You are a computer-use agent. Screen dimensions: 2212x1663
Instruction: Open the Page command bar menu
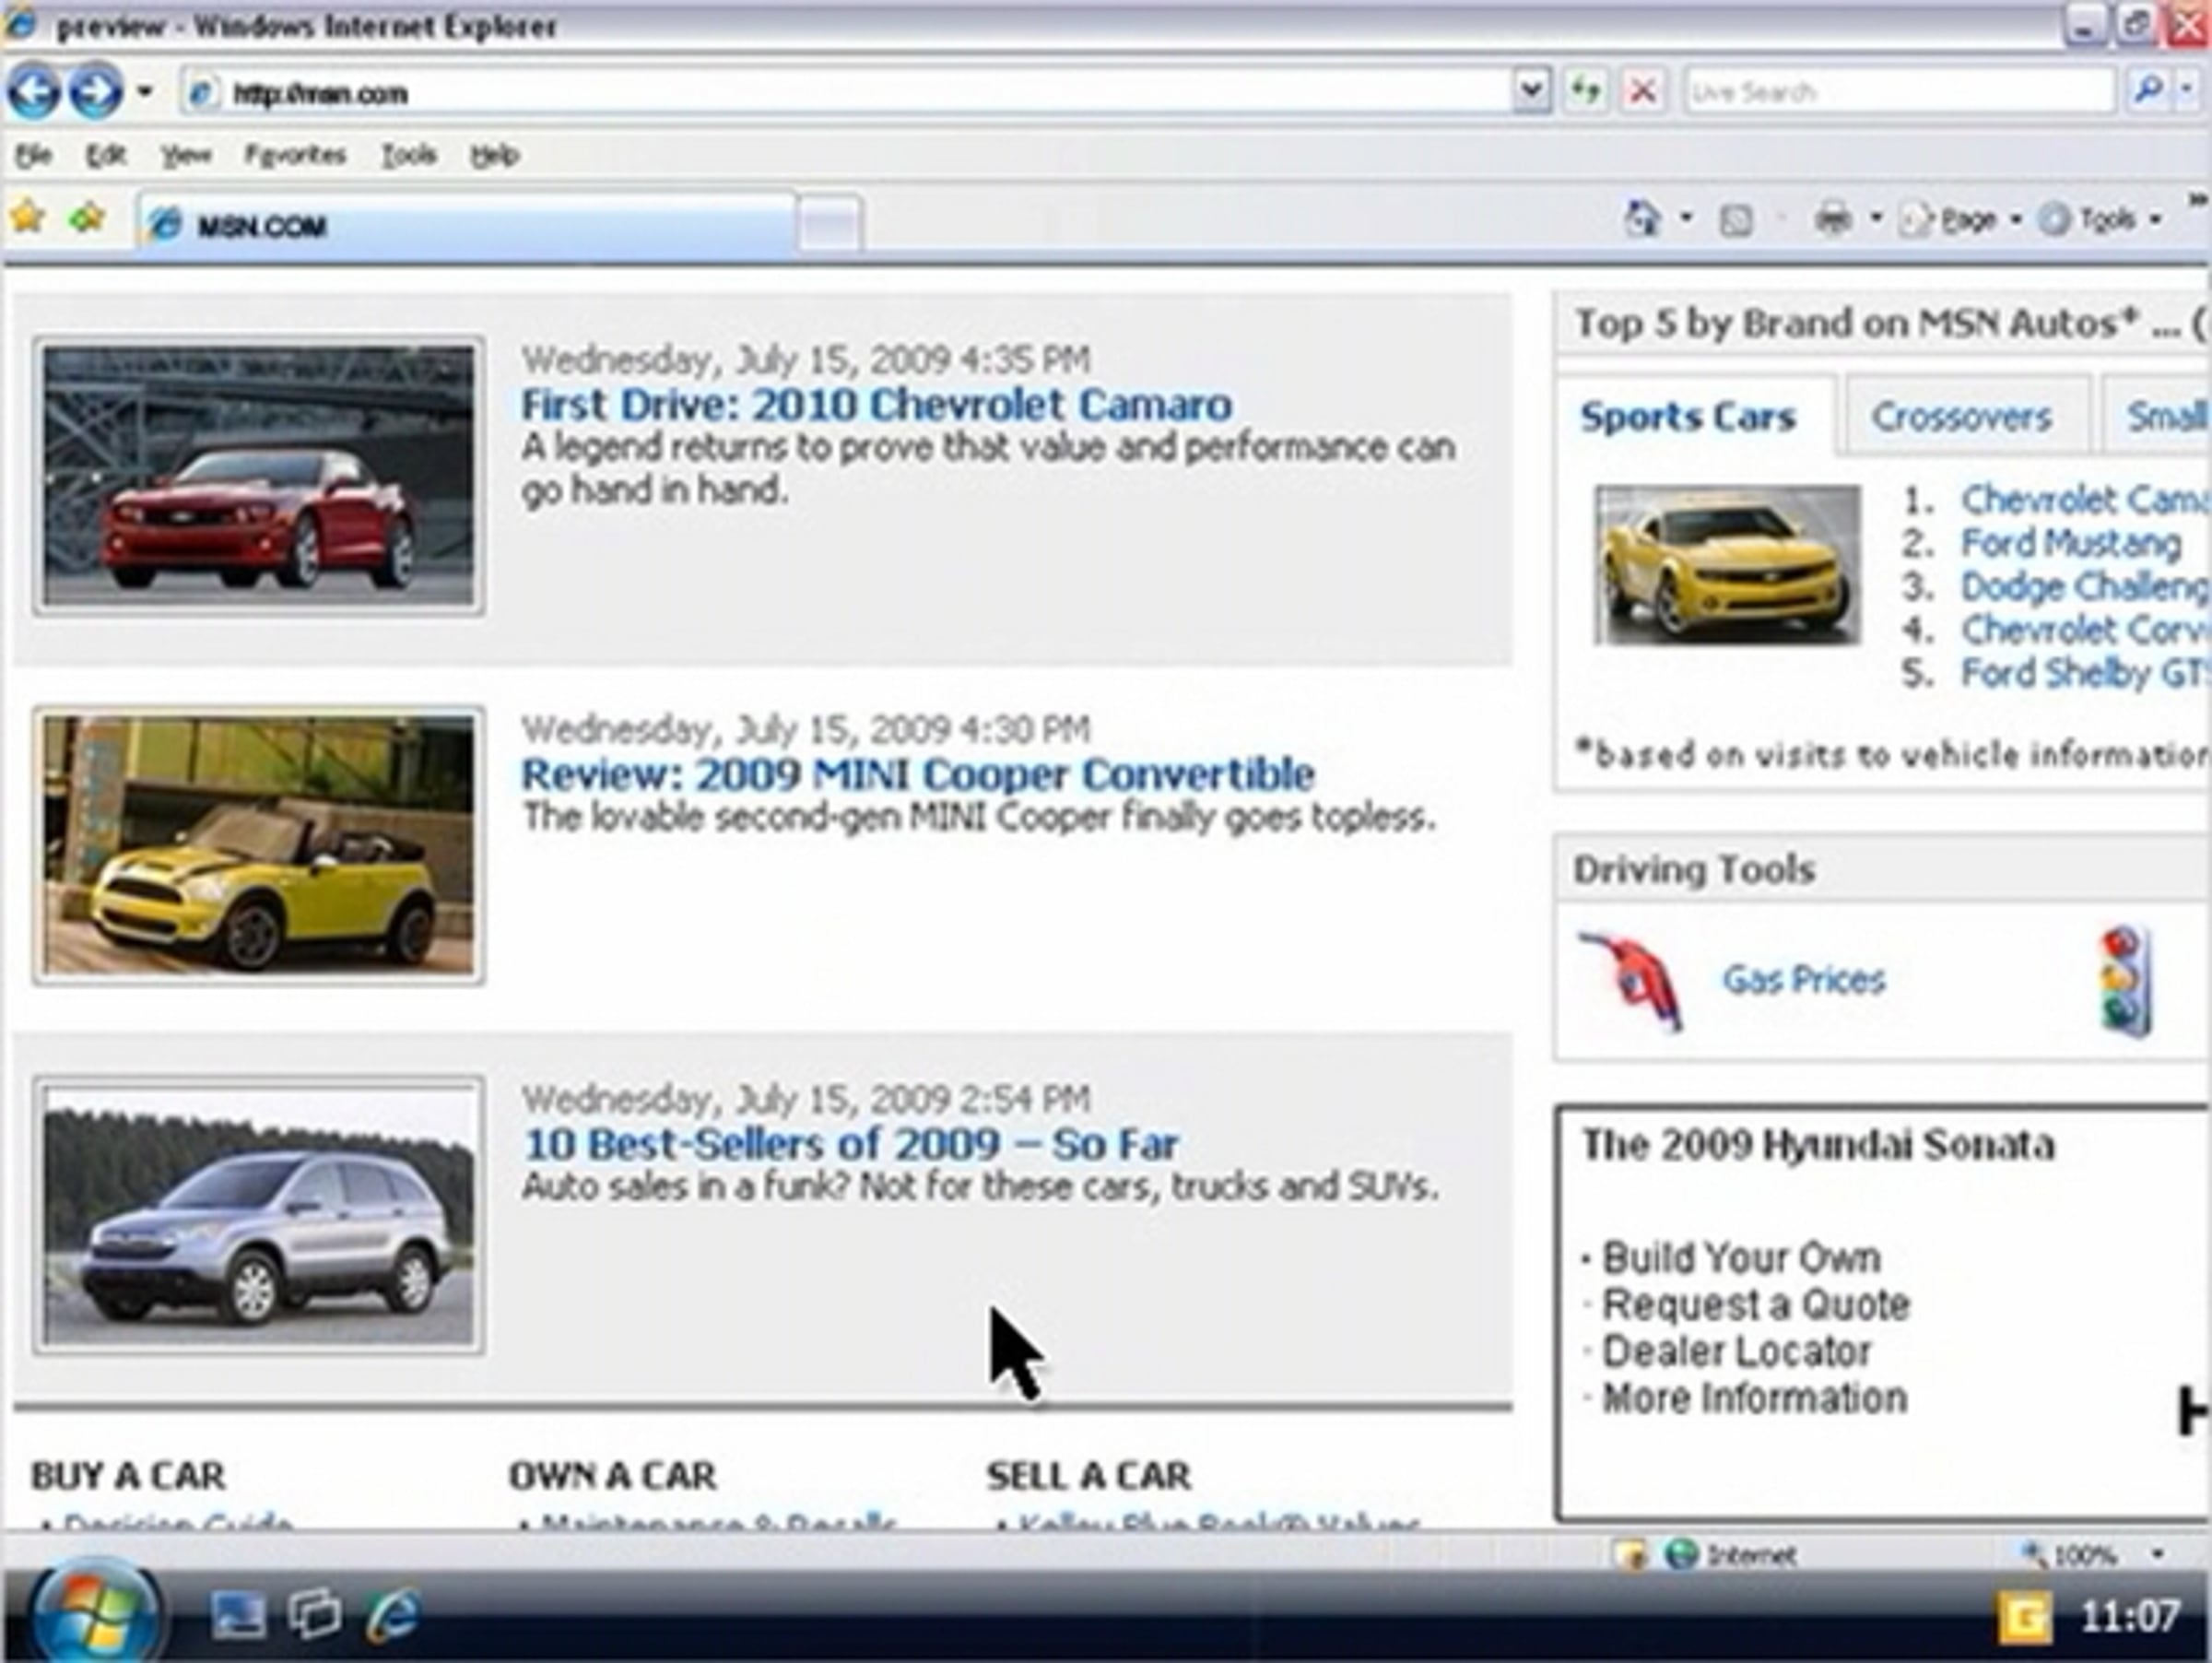tap(1949, 219)
